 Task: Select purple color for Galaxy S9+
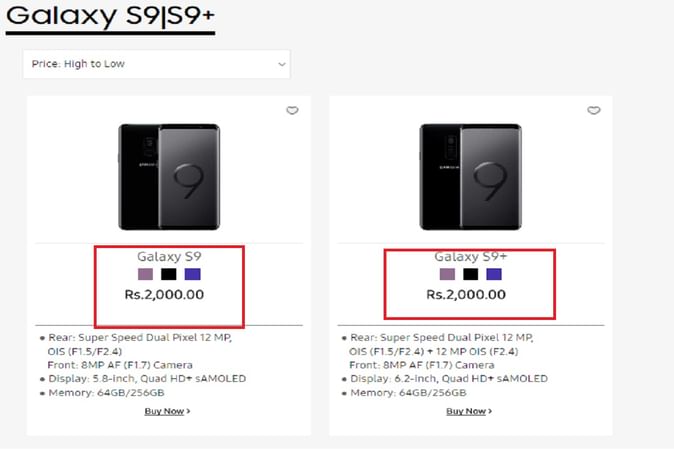point(446,274)
